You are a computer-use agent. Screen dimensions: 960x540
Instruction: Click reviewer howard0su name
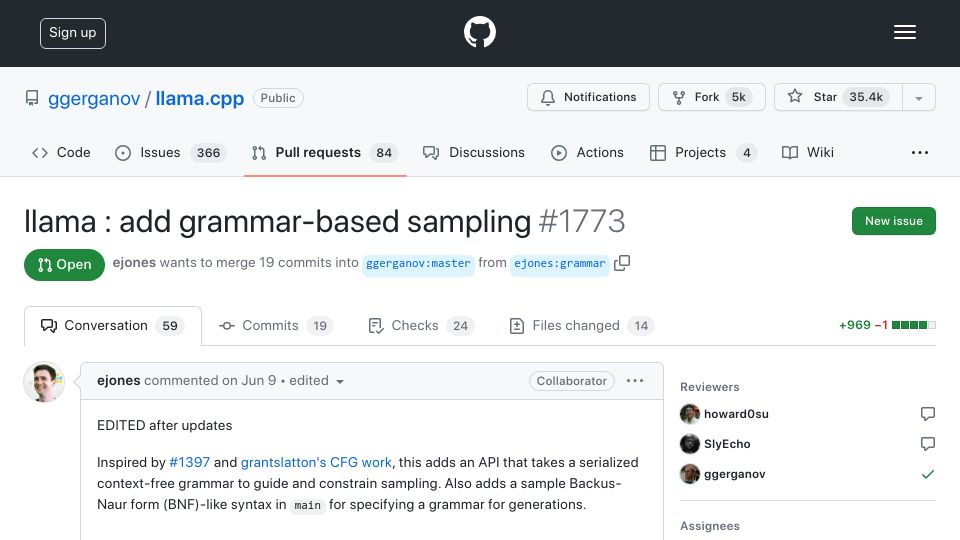coord(736,414)
